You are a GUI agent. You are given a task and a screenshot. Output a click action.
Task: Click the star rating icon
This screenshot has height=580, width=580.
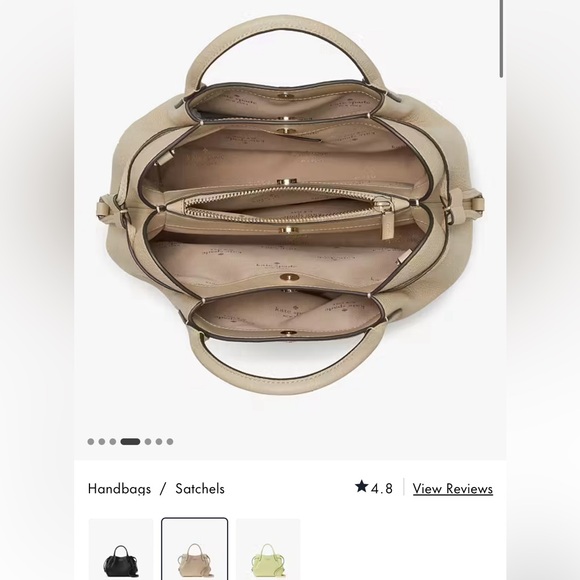pyautogui.click(x=361, y=486)
